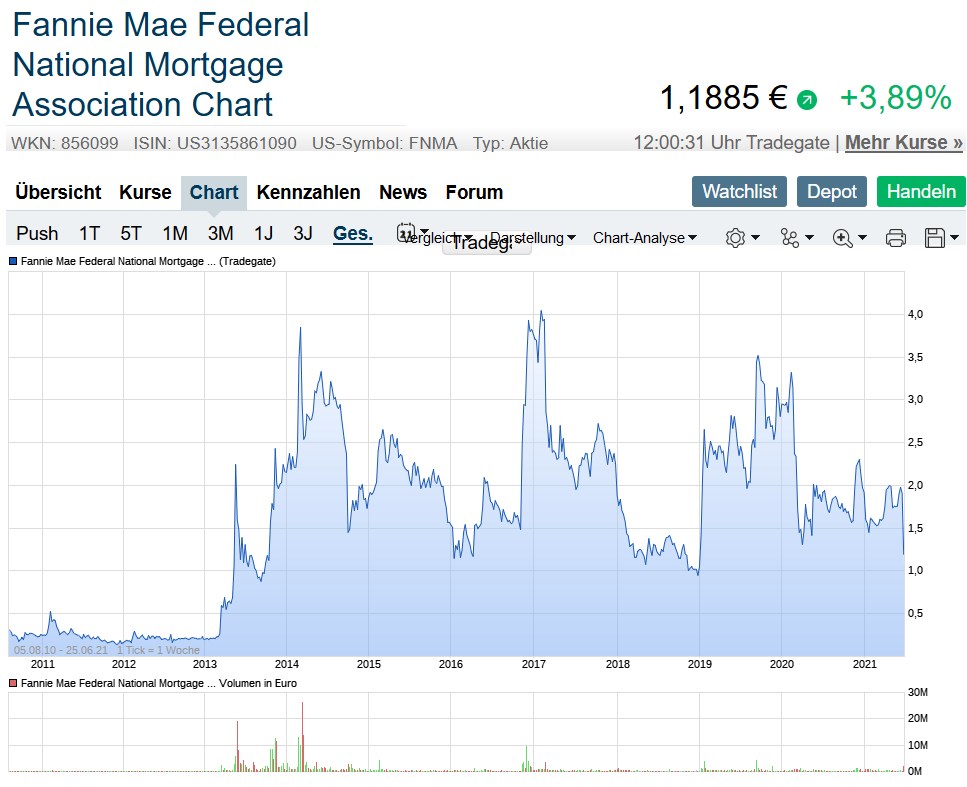Switch to the Kennzahlen tab

coord(308,192)
